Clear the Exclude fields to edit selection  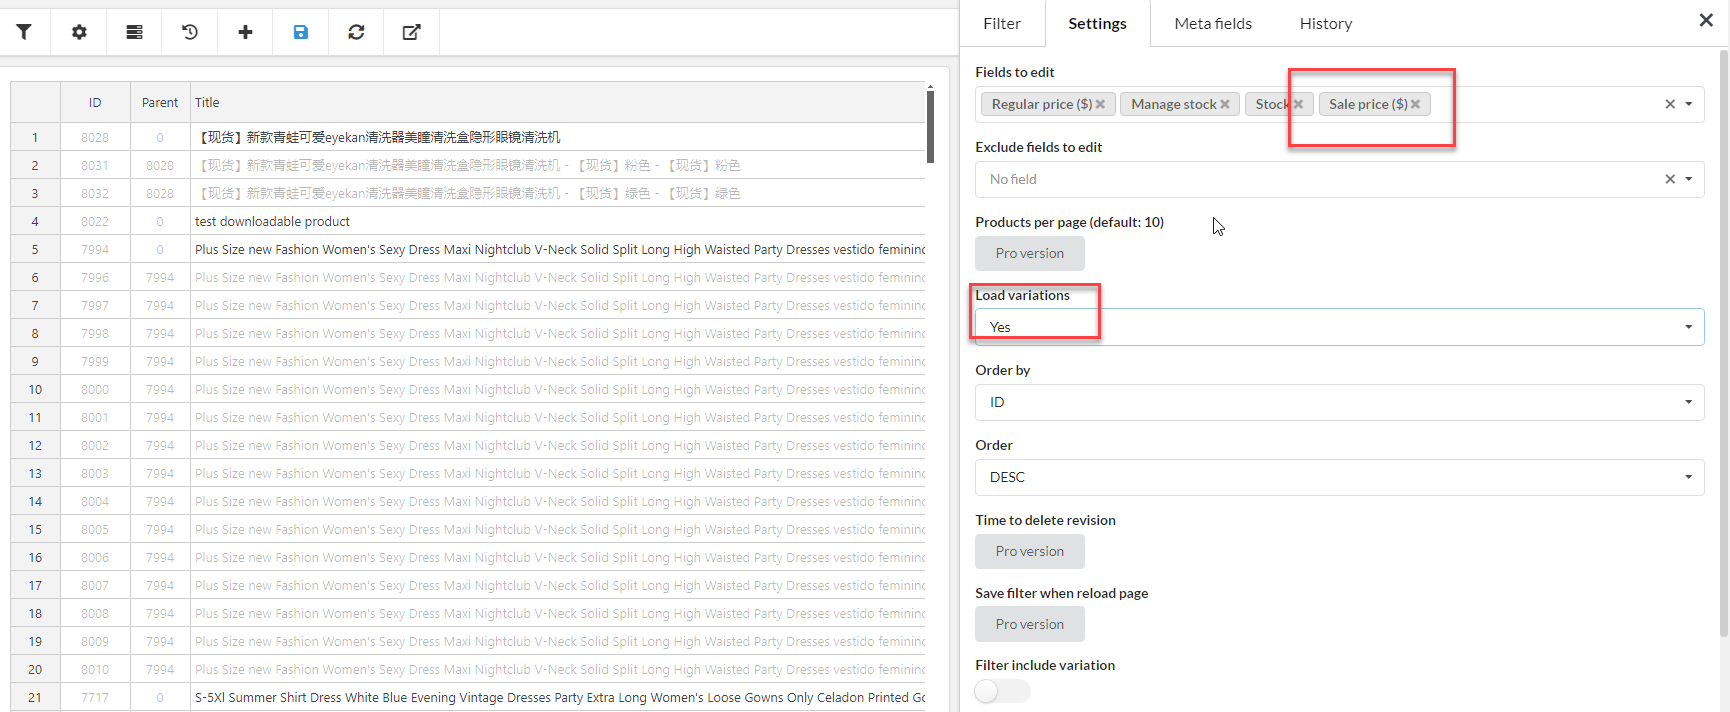(x=1670, y=179)
